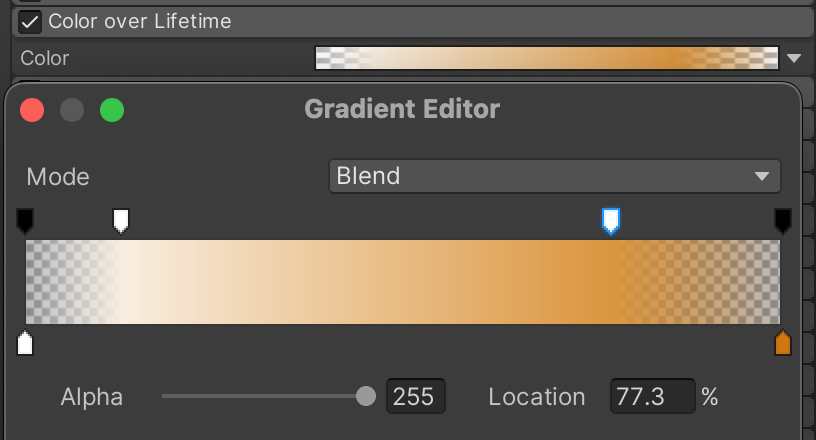Viewport: 816px width, 440px height.
Task: Click the blue-highlighted selected alpha key marker
Action: pos(610,220)
